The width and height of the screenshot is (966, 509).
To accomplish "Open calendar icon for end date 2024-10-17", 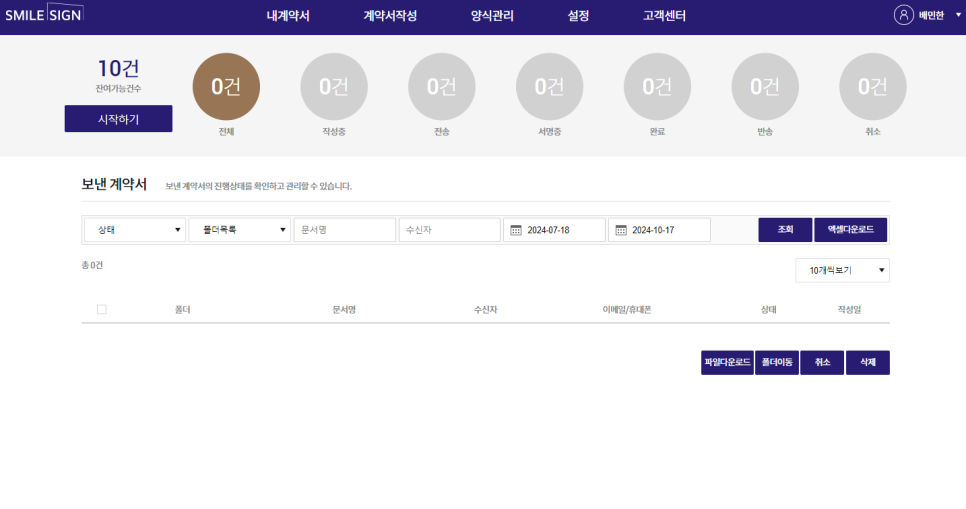I will [x=621, y=230].
